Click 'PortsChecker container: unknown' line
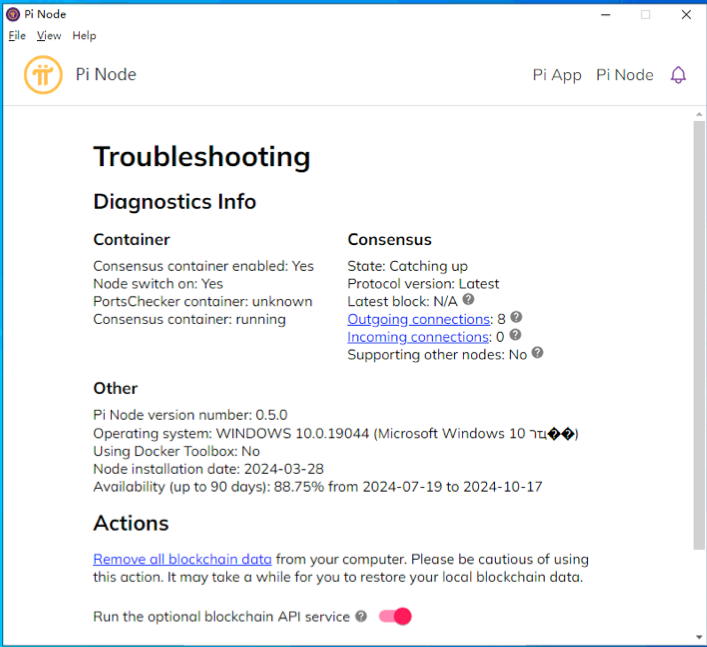 click(x=203, y=301)
